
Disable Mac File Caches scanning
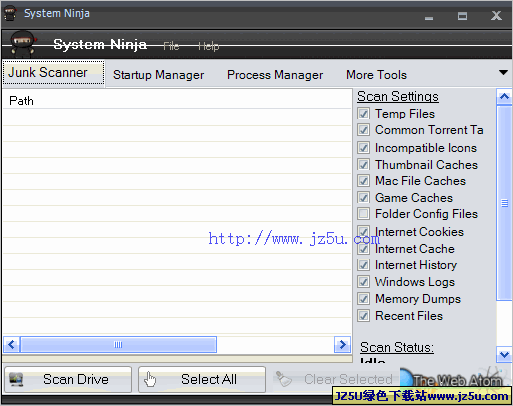[x=363, y=181]
